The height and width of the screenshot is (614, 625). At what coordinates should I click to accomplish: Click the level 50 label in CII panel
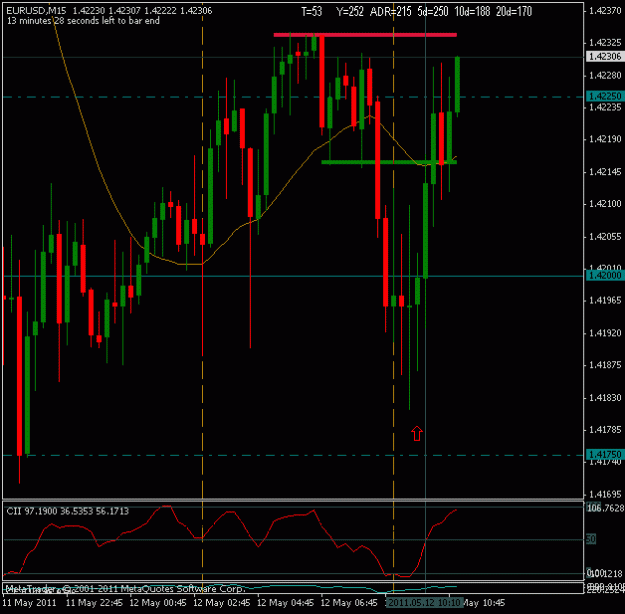(591, 539)
